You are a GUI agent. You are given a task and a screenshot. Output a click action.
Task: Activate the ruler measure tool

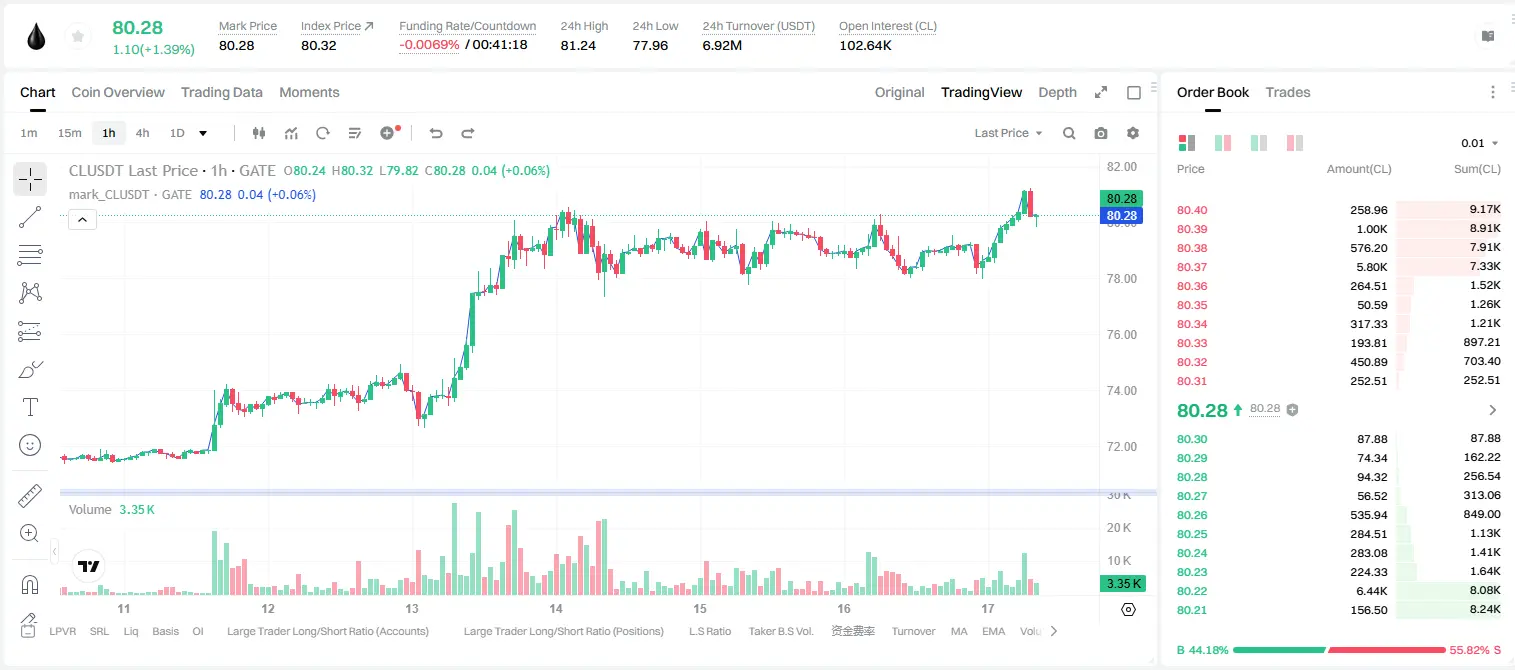[x=30, y=495]
